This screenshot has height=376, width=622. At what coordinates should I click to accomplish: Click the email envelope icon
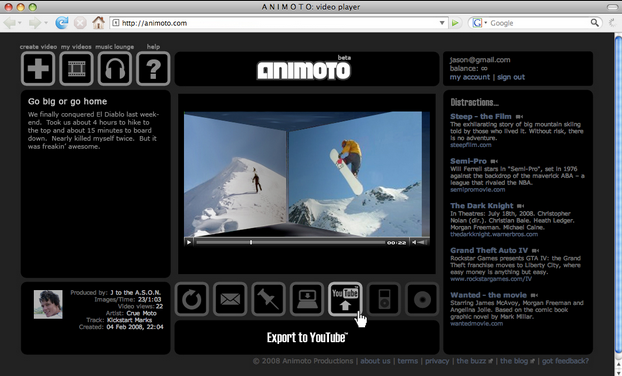230,299
